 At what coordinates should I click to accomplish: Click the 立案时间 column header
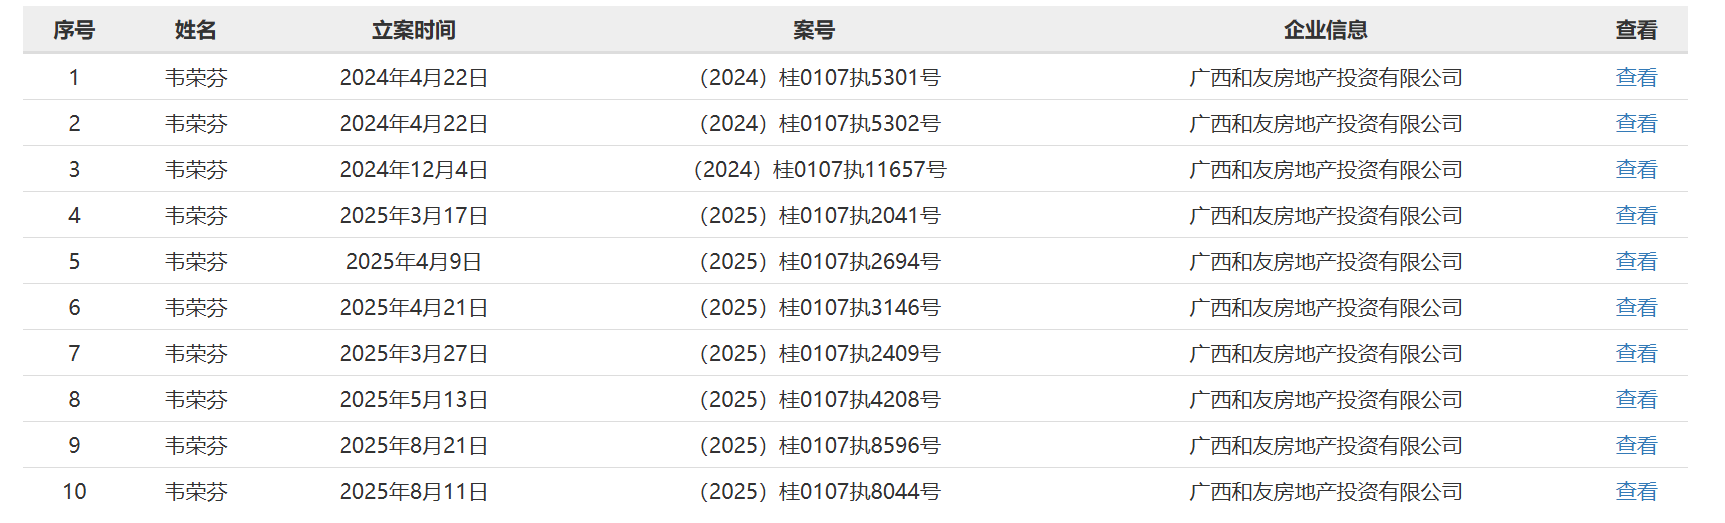[413, 30]
